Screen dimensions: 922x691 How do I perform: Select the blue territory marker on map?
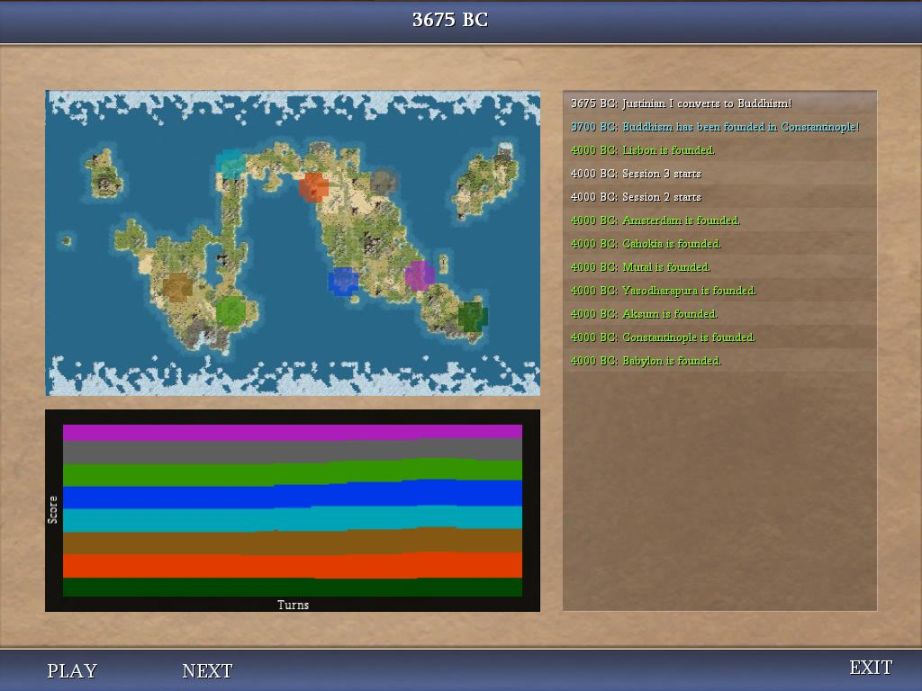point(343,281)
